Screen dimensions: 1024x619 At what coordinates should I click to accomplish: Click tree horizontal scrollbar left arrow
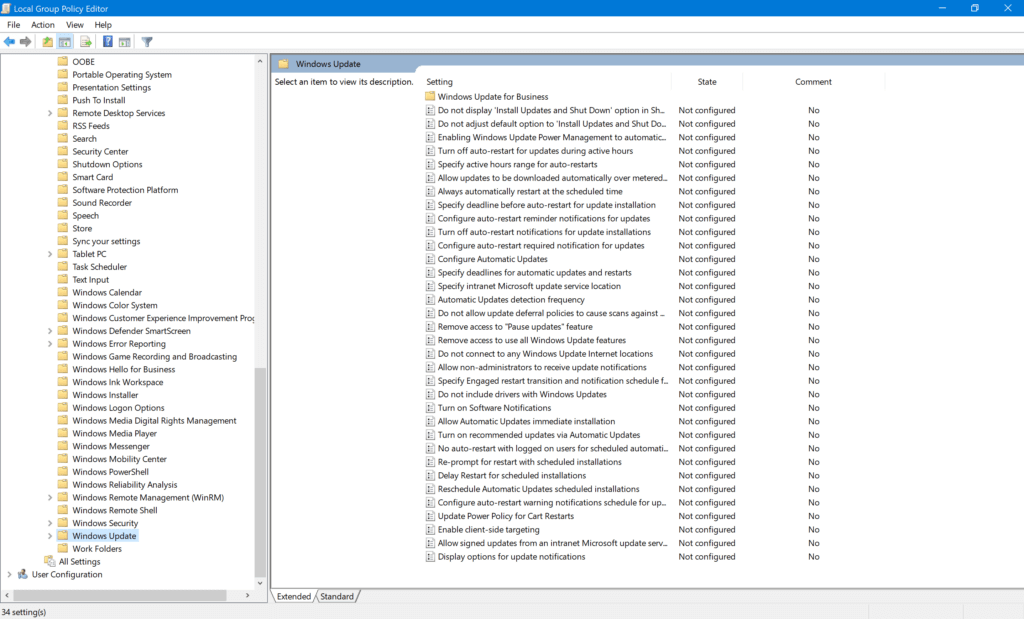pos(7,595)
